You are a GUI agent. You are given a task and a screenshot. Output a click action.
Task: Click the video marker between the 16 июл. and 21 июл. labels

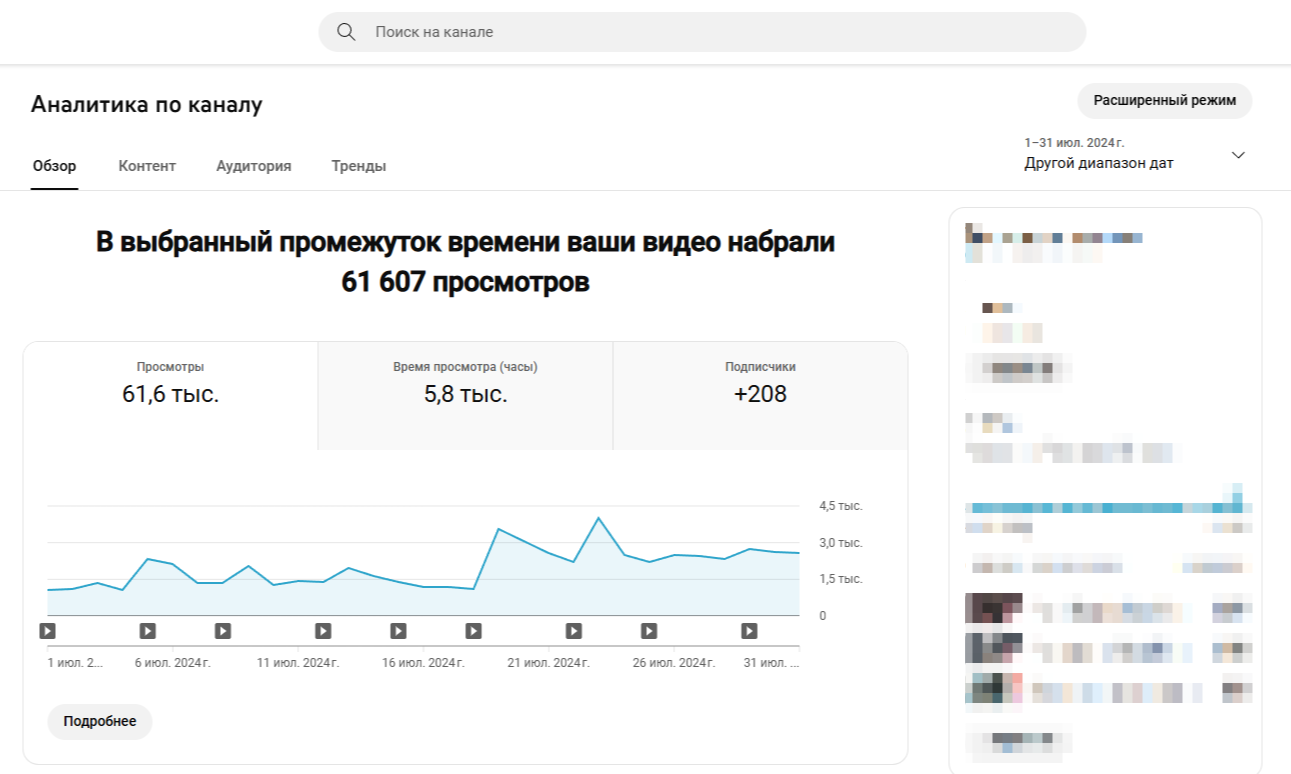pos(473,631)
